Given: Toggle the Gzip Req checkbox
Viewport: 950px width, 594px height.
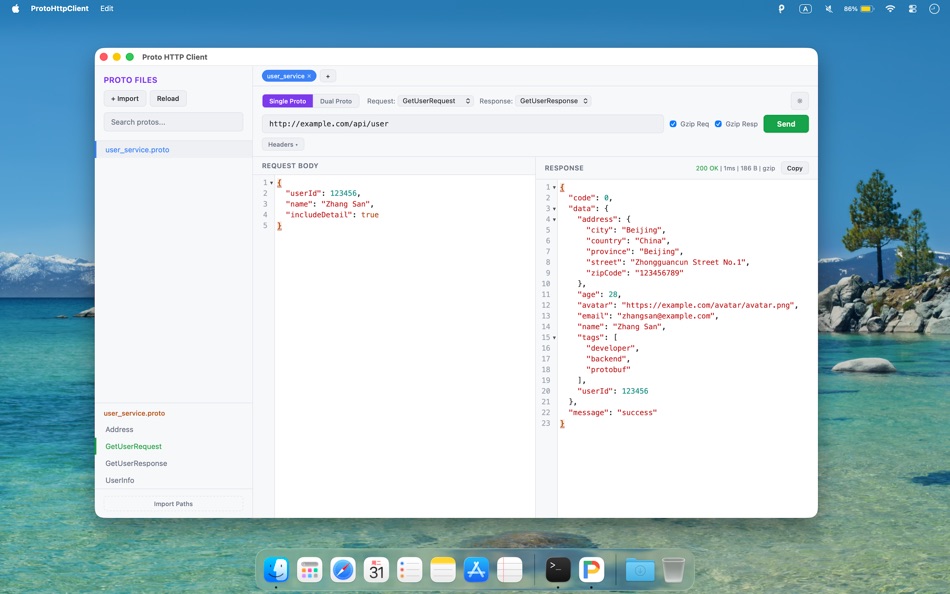Looking at the screenshot, I should pyautogui.click(x=673, y=124).
